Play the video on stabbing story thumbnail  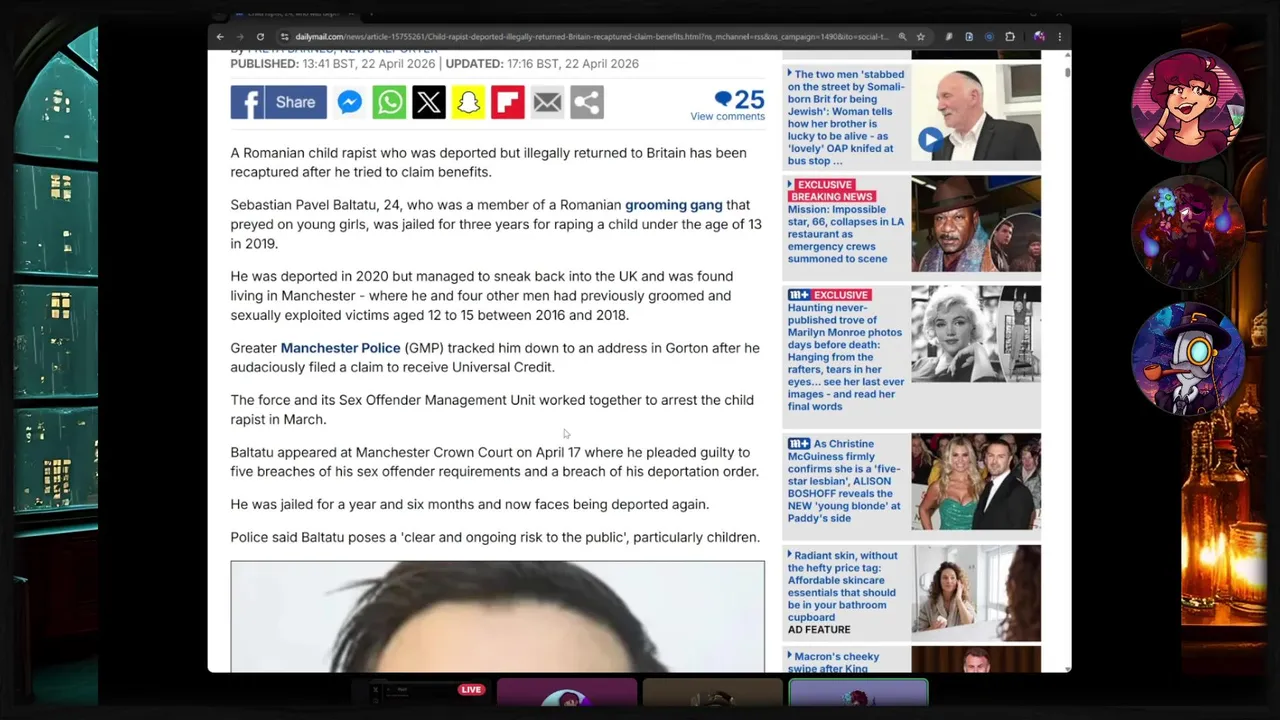pyautogui.click(x=930, y=140)
